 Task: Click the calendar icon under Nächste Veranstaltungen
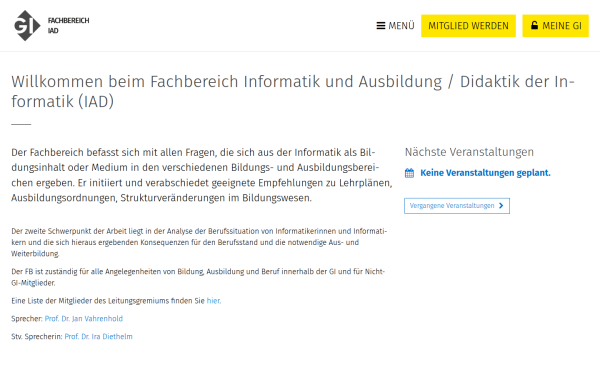tap(409, 173)
